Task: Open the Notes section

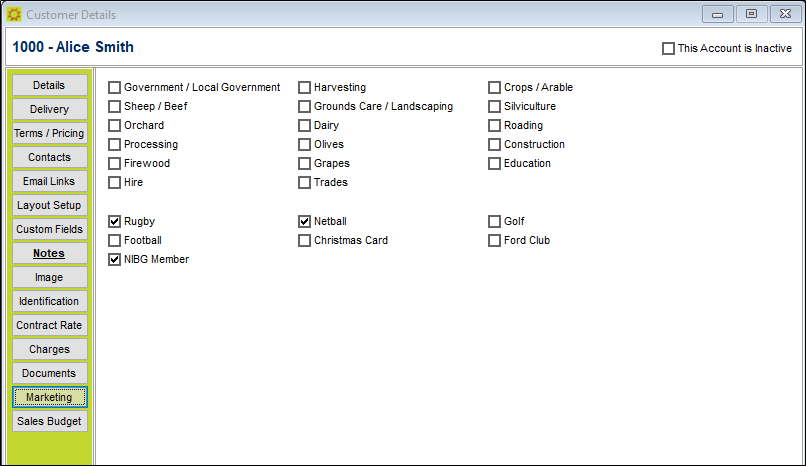Action: 49,253
